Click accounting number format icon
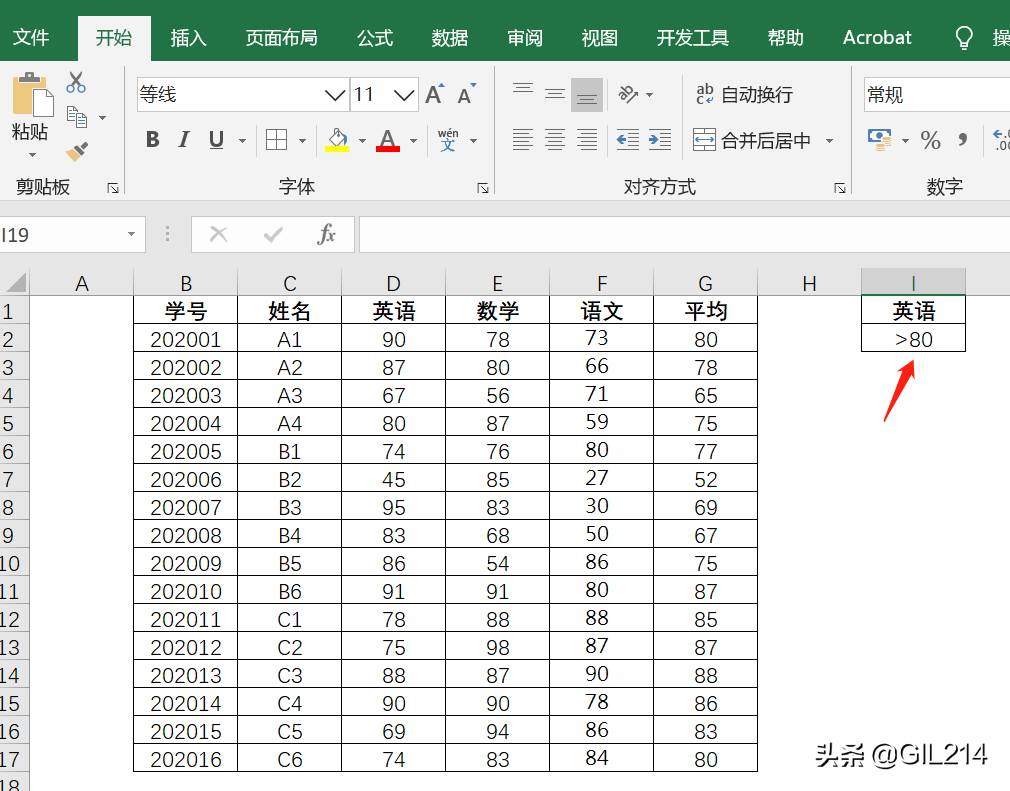The image size is (1010, 791). [880, 139]
